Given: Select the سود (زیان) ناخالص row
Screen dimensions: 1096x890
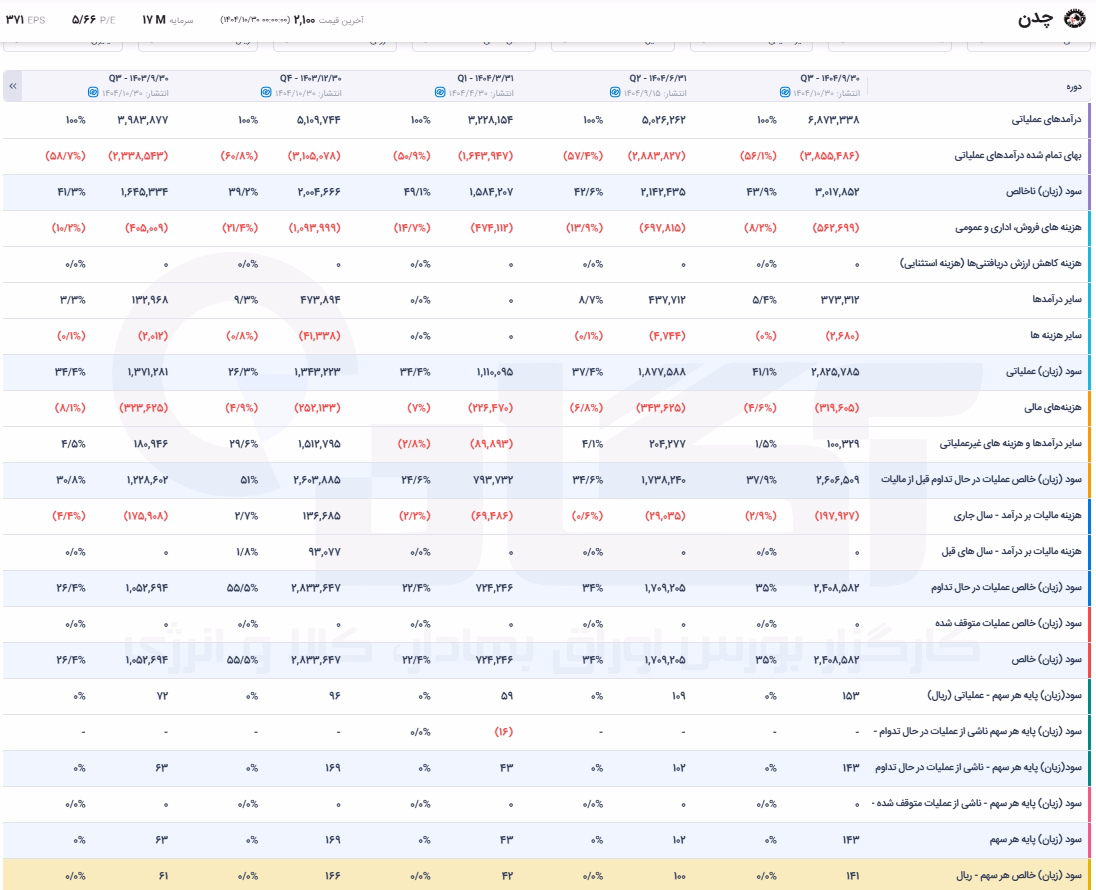Looking at the screenshot, I should click(546, 192).
